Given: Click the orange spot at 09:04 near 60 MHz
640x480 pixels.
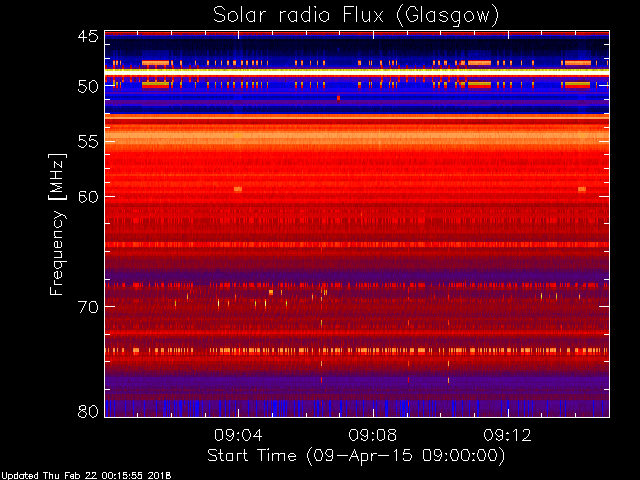Looking at the screenshot, I should (238, 189).
